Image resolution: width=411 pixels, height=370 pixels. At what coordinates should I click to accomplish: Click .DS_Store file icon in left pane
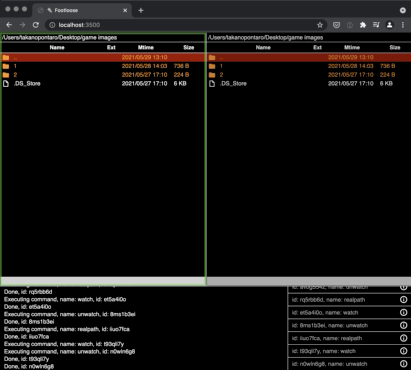coord(6,83)
